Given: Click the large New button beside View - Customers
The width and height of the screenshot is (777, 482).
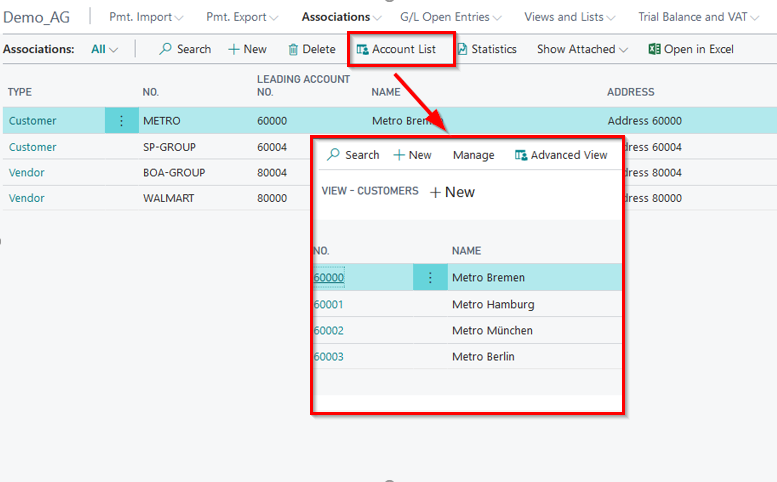Looking at the screenshot, I should click(x=452, y=192).
